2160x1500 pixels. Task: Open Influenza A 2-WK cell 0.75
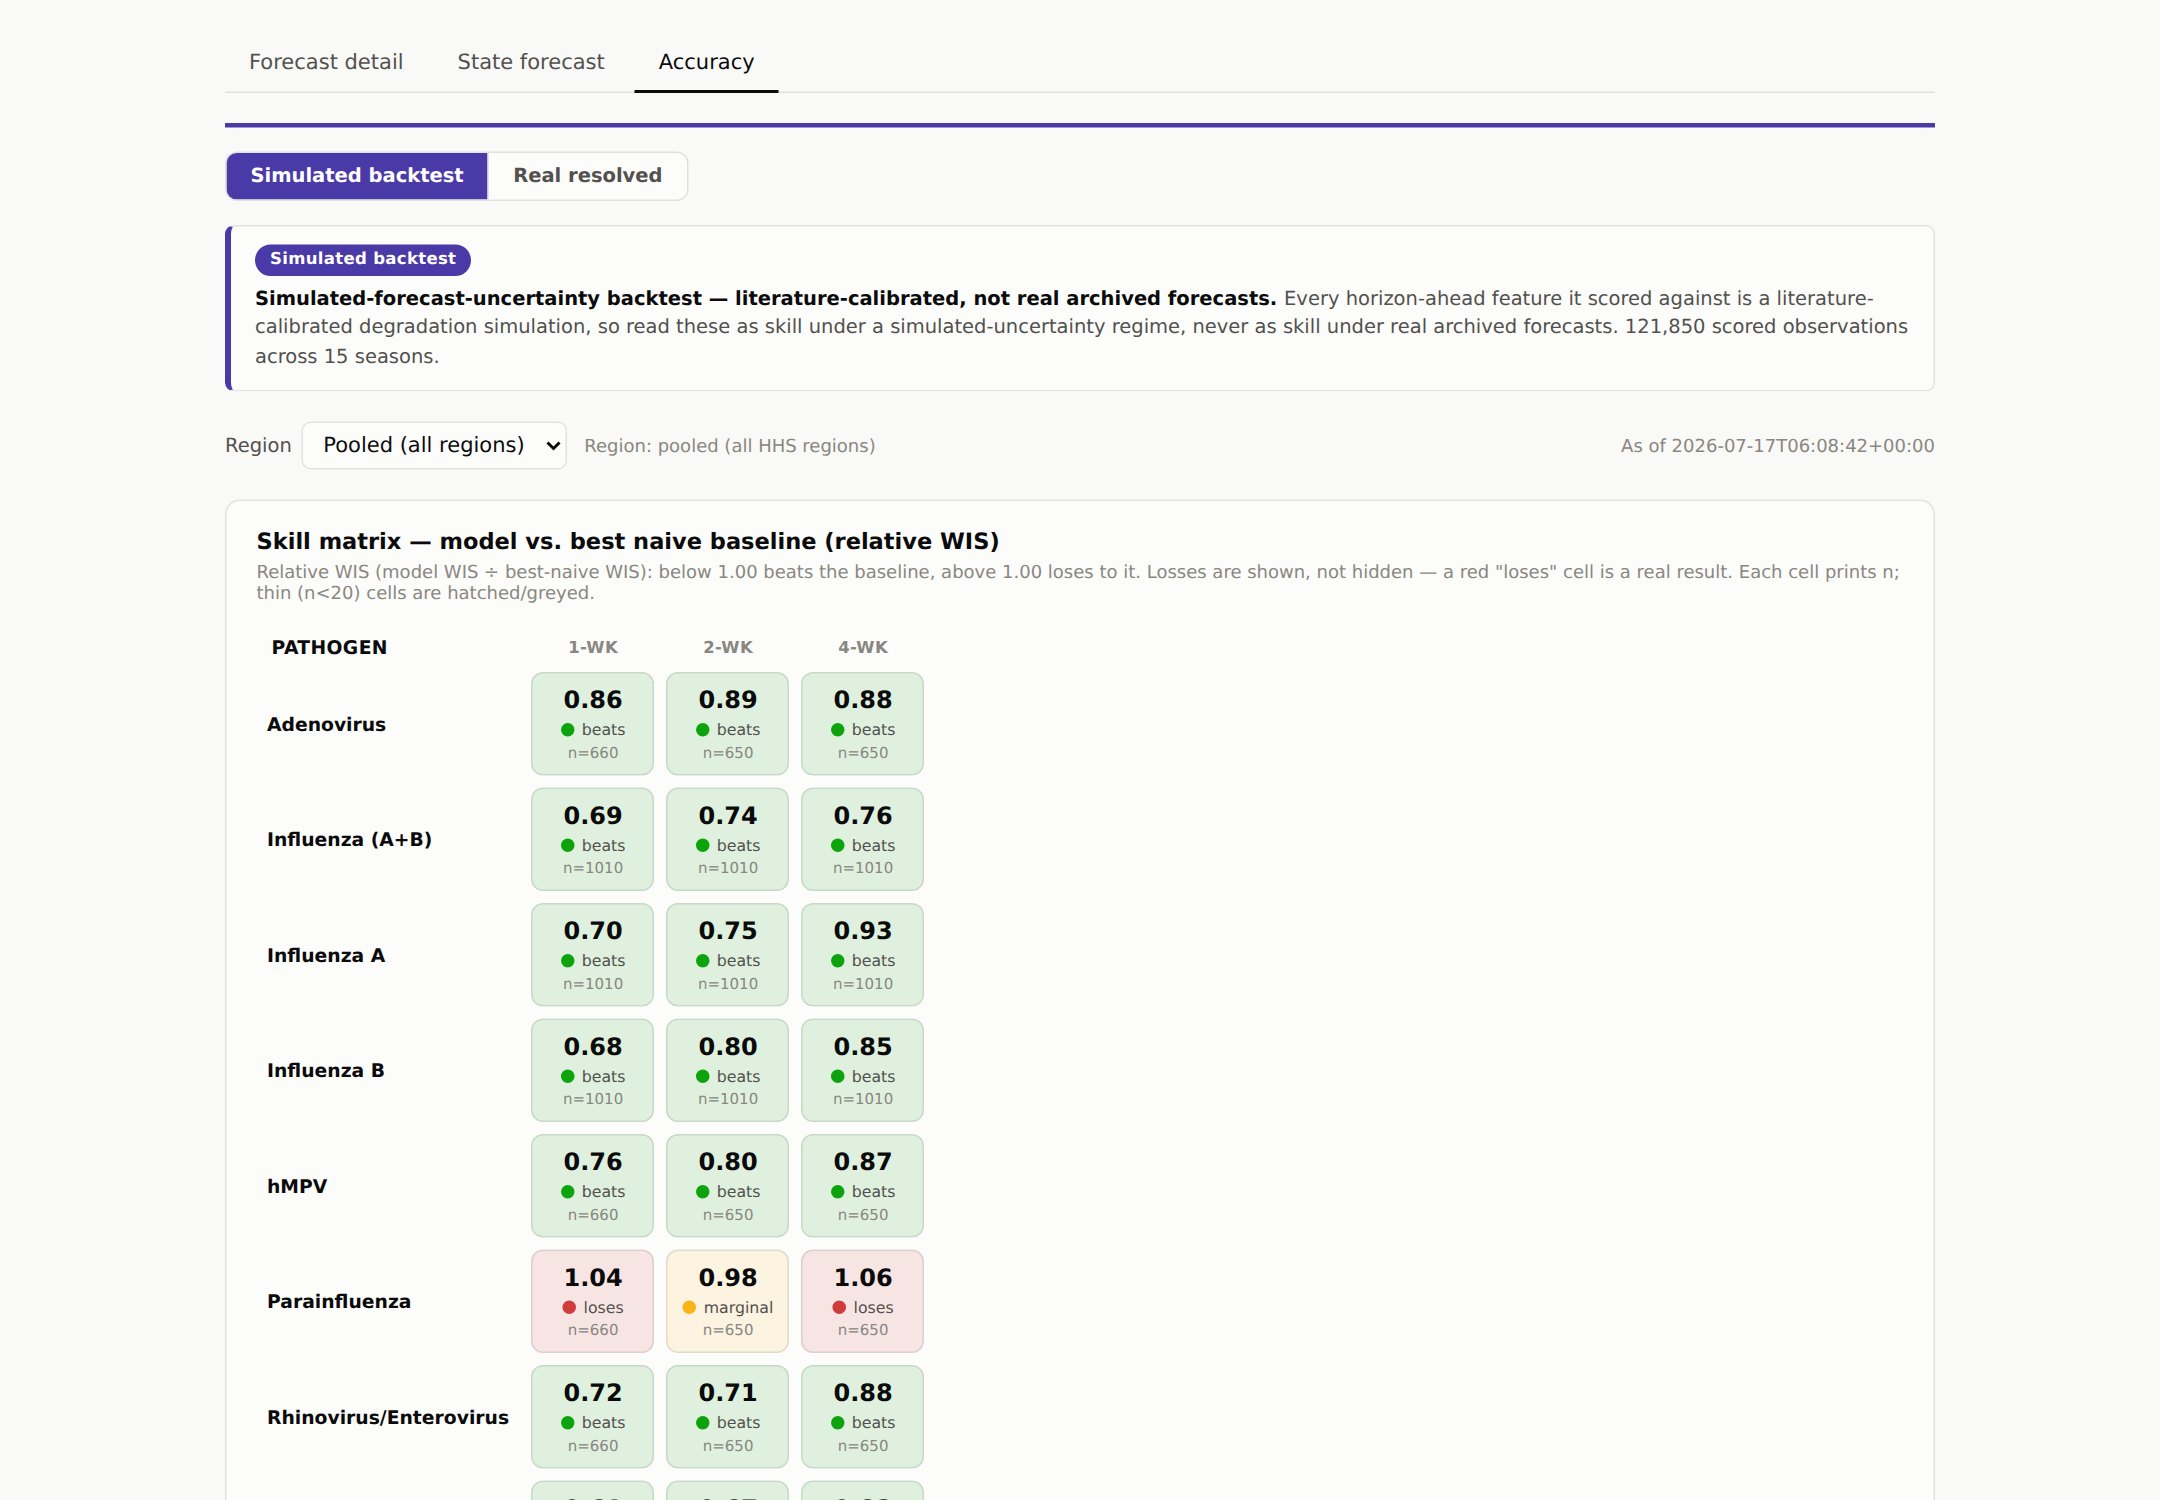coord(727,955)
